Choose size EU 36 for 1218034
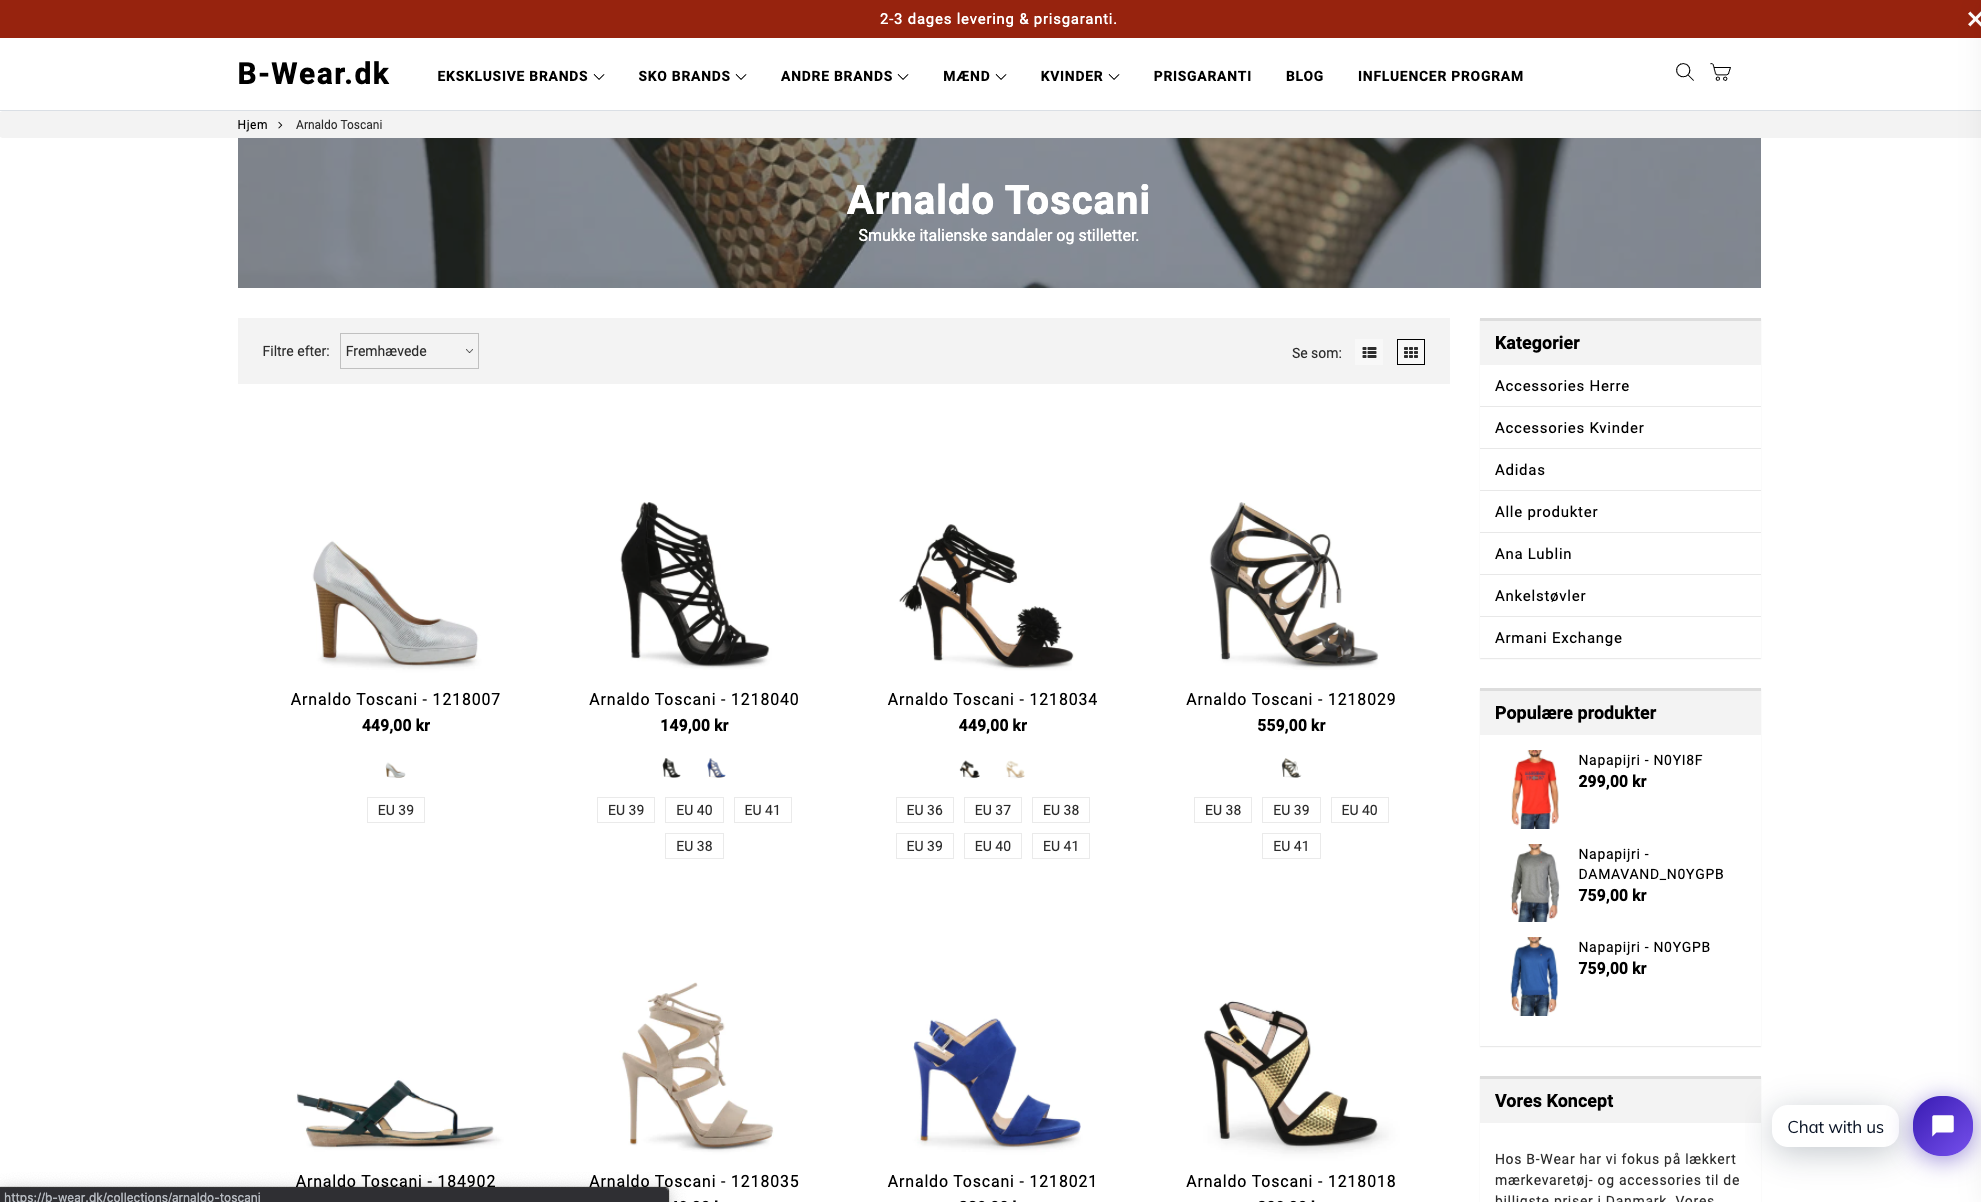The height and width of the screenshot is (1202, 1981). (x=924, y=810)
